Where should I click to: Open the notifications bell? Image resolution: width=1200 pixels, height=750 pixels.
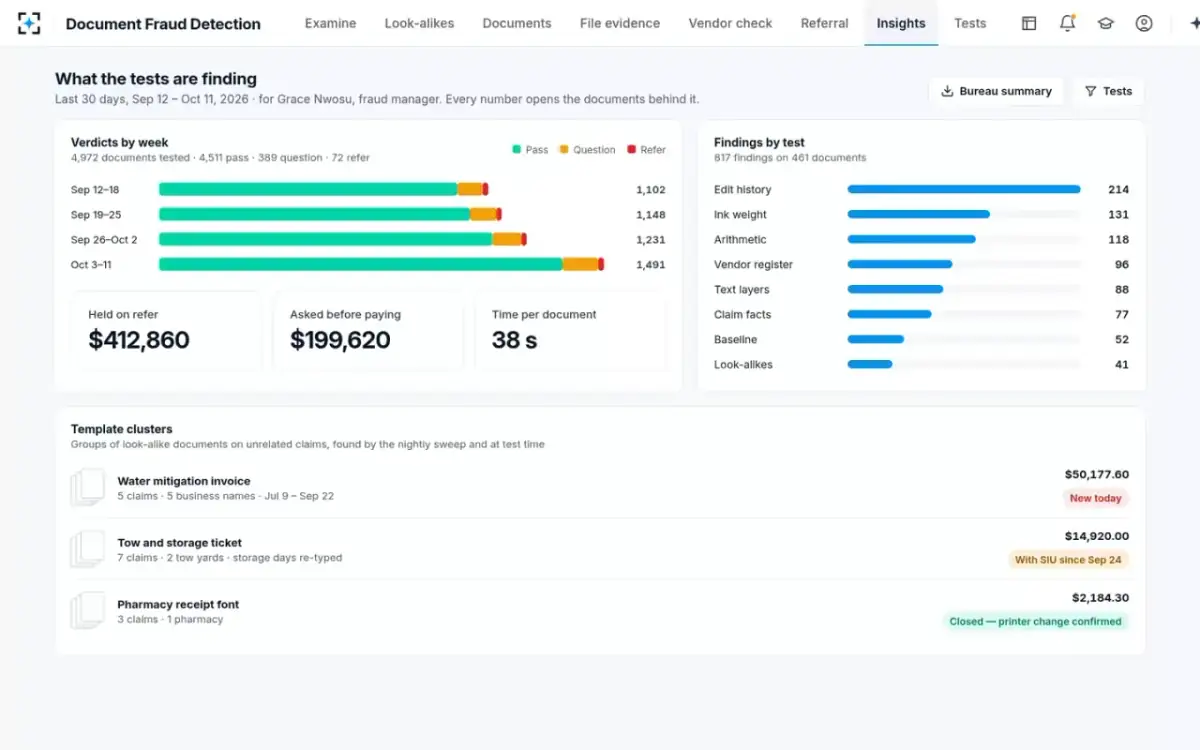(x=1067, y=23)
